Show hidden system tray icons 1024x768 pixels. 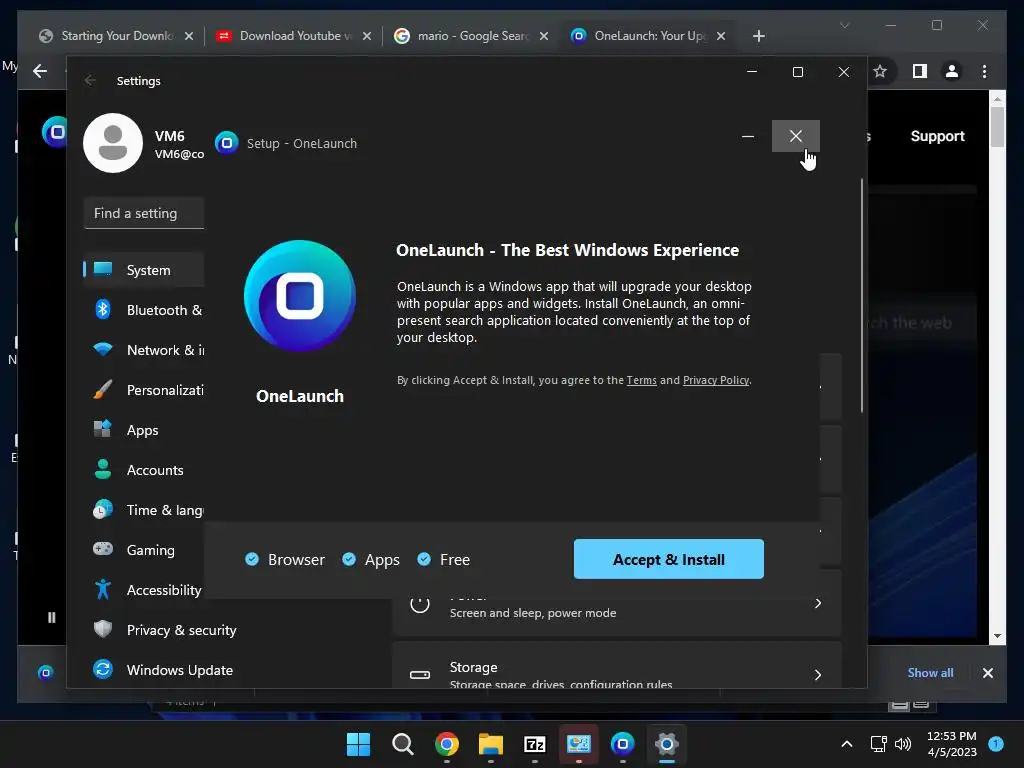coord(846,744)
